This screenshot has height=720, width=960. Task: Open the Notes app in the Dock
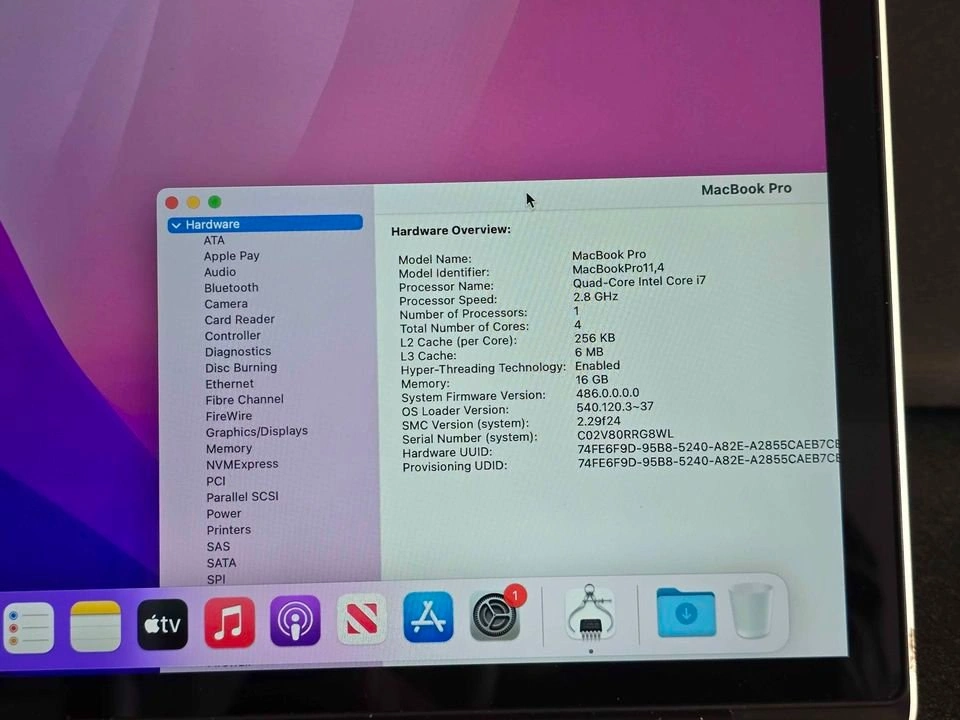(95, 626)
